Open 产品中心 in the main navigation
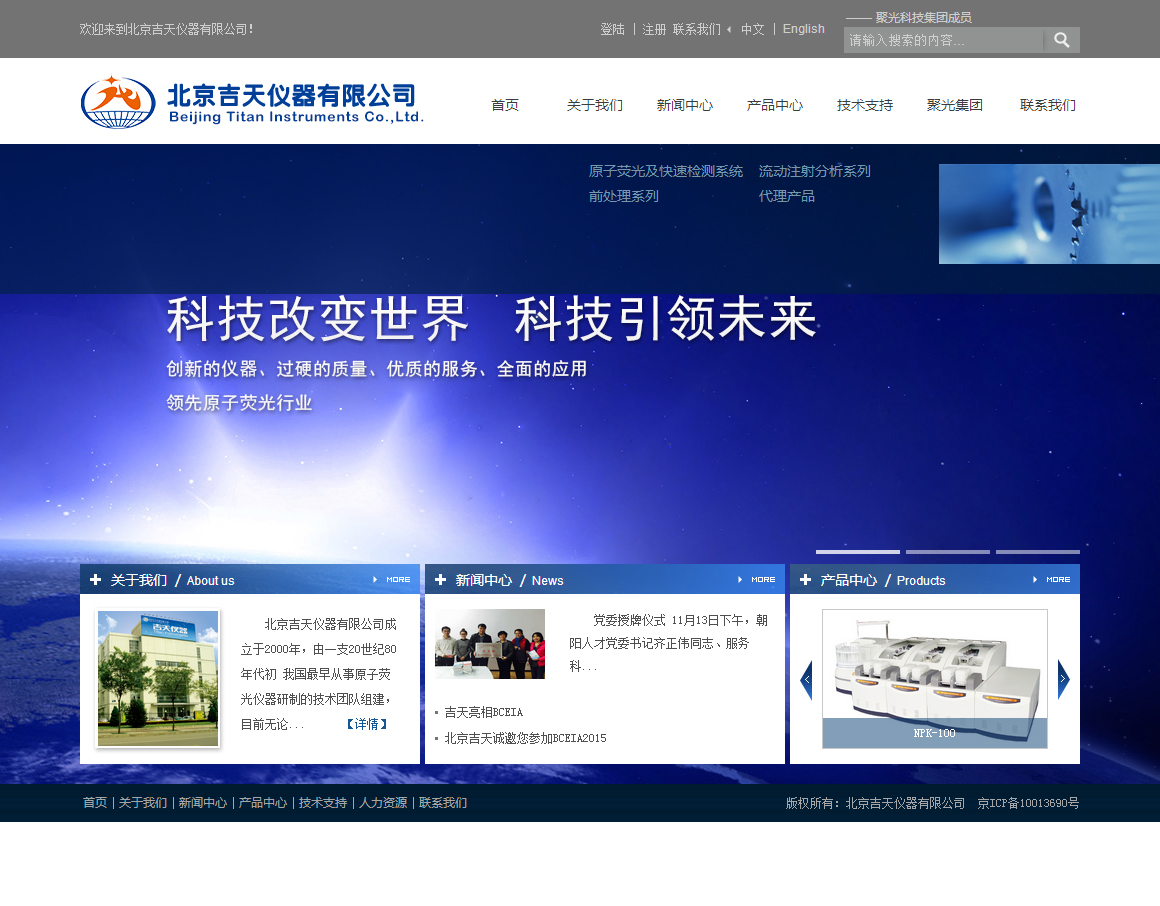Screen dimensions: 1160x906 [x=775, y=105]
